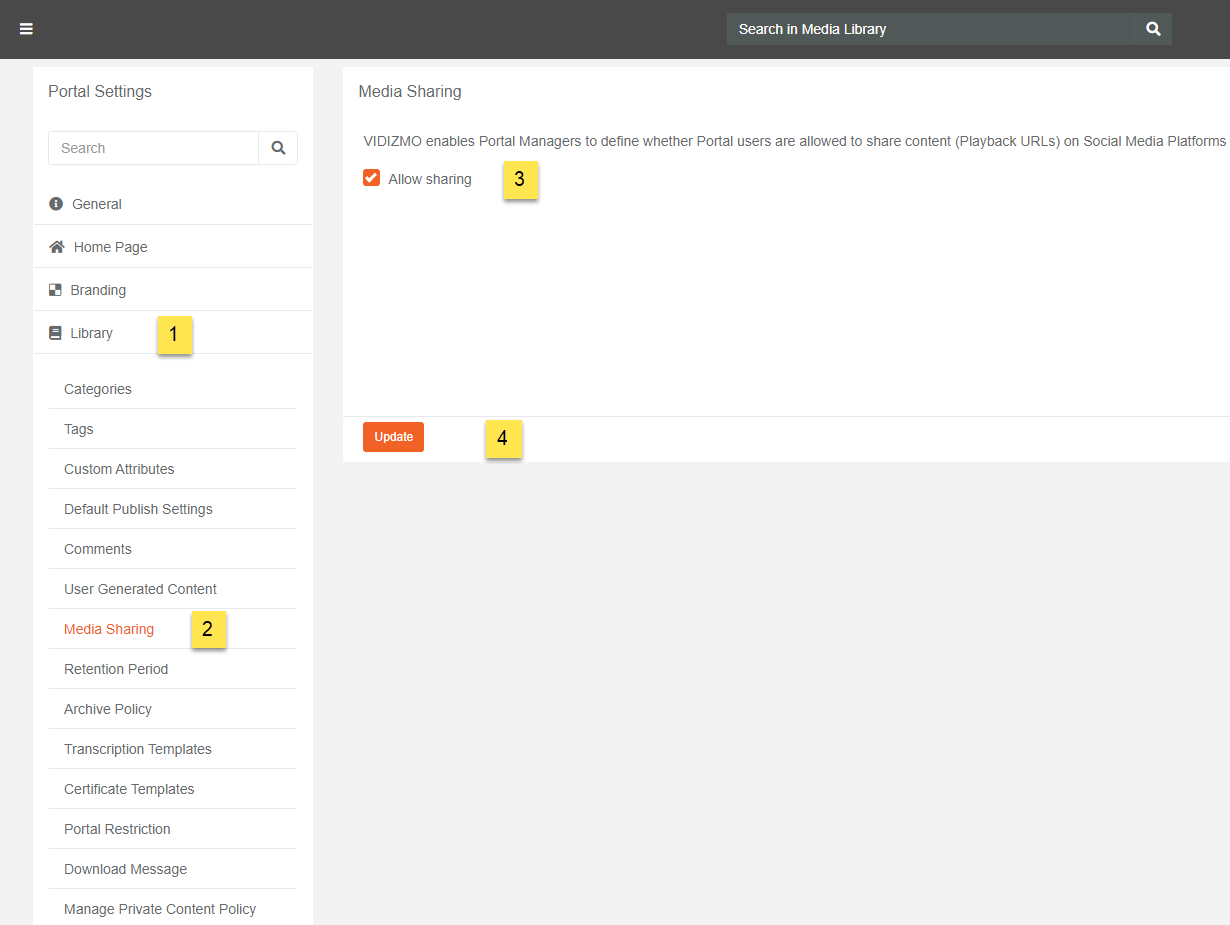
Task: Click the top search magnifier icon
Action: tap(1153, 29)
